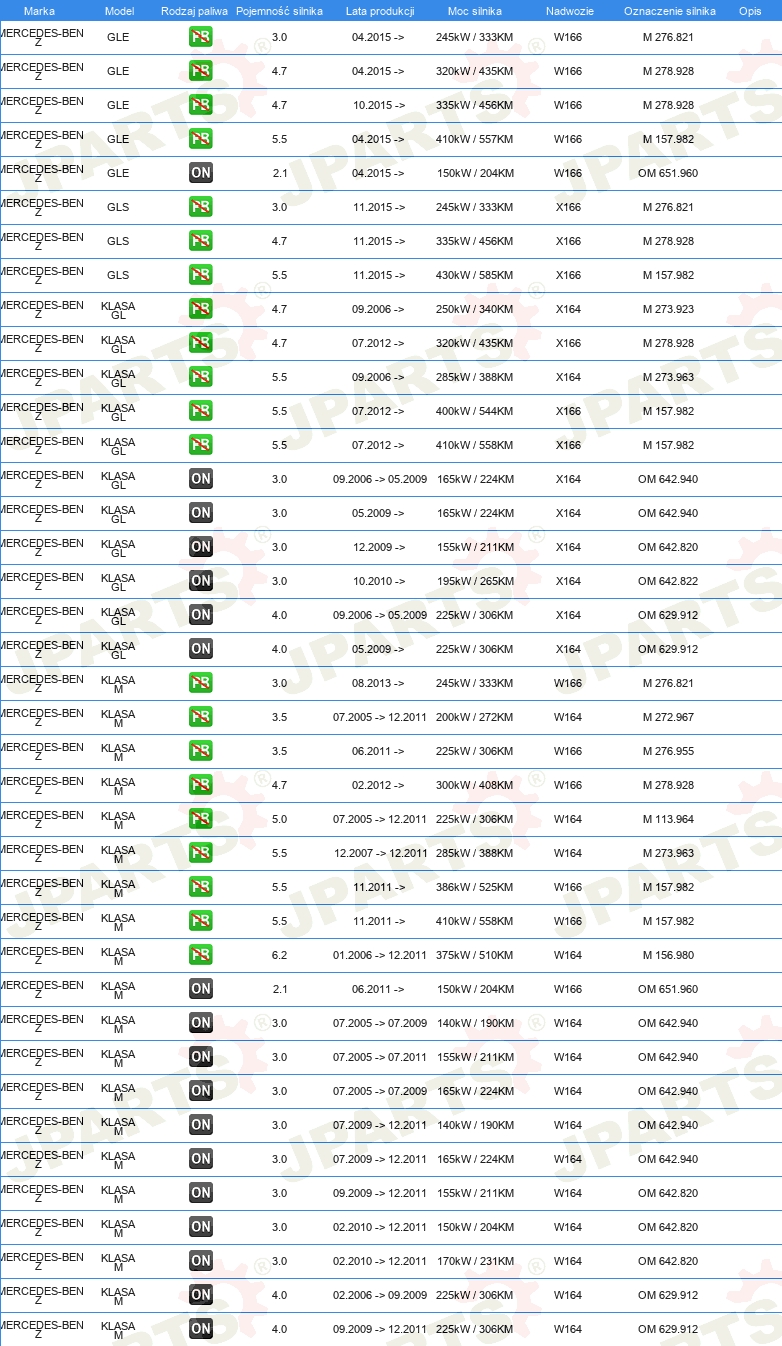Screen dimensions: 782x1346
Task: Click the Opis column header
Action: (x=749, y=11)
